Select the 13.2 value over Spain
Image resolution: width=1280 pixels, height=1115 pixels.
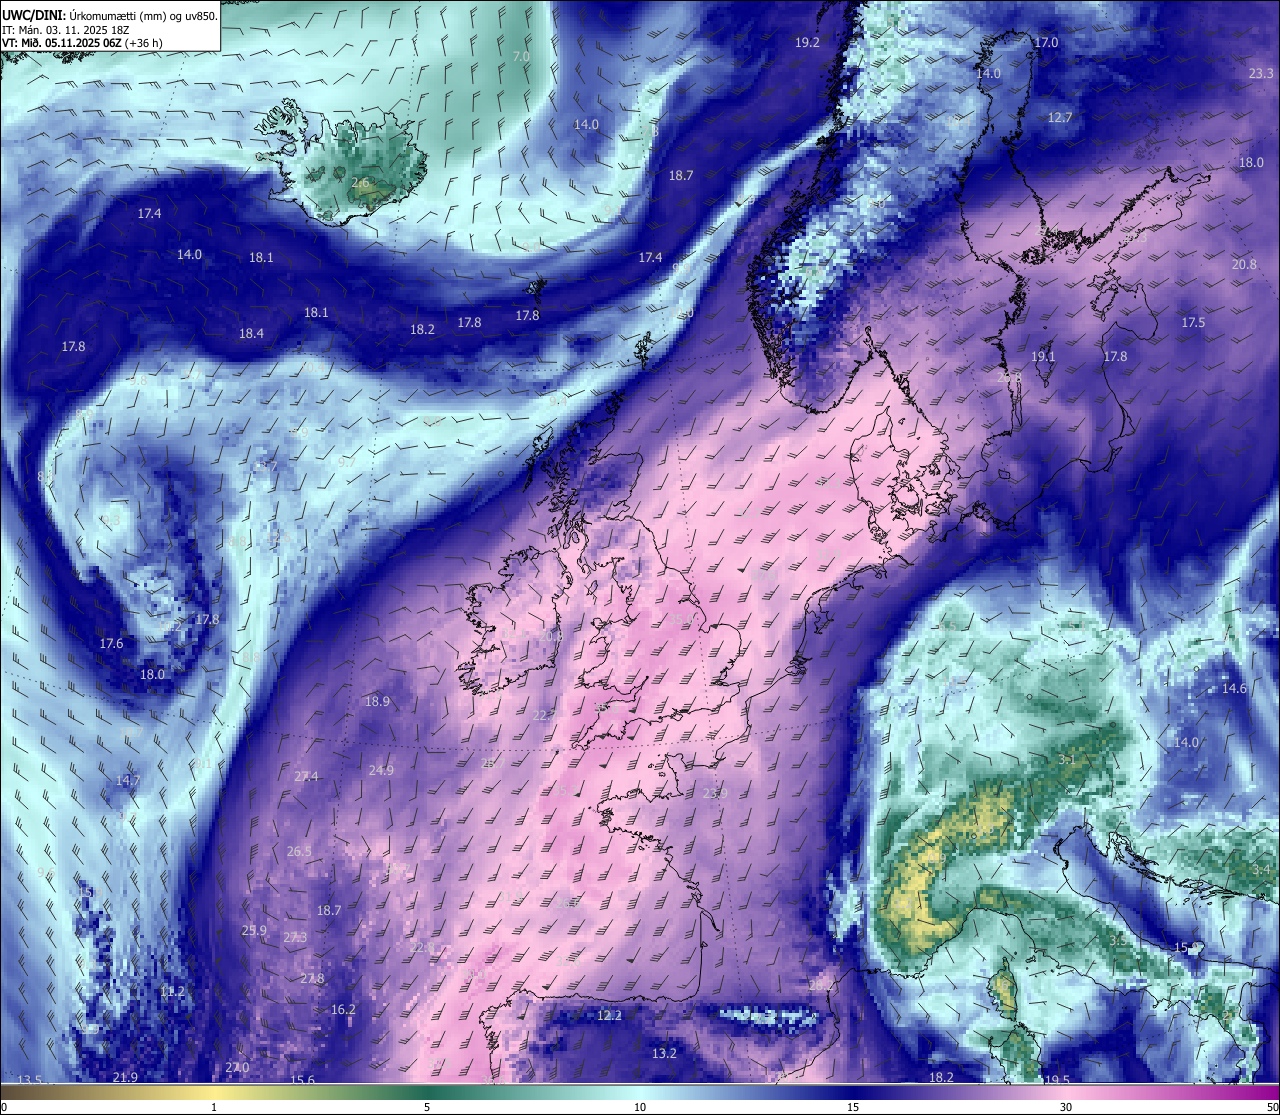coord(664,1053)
